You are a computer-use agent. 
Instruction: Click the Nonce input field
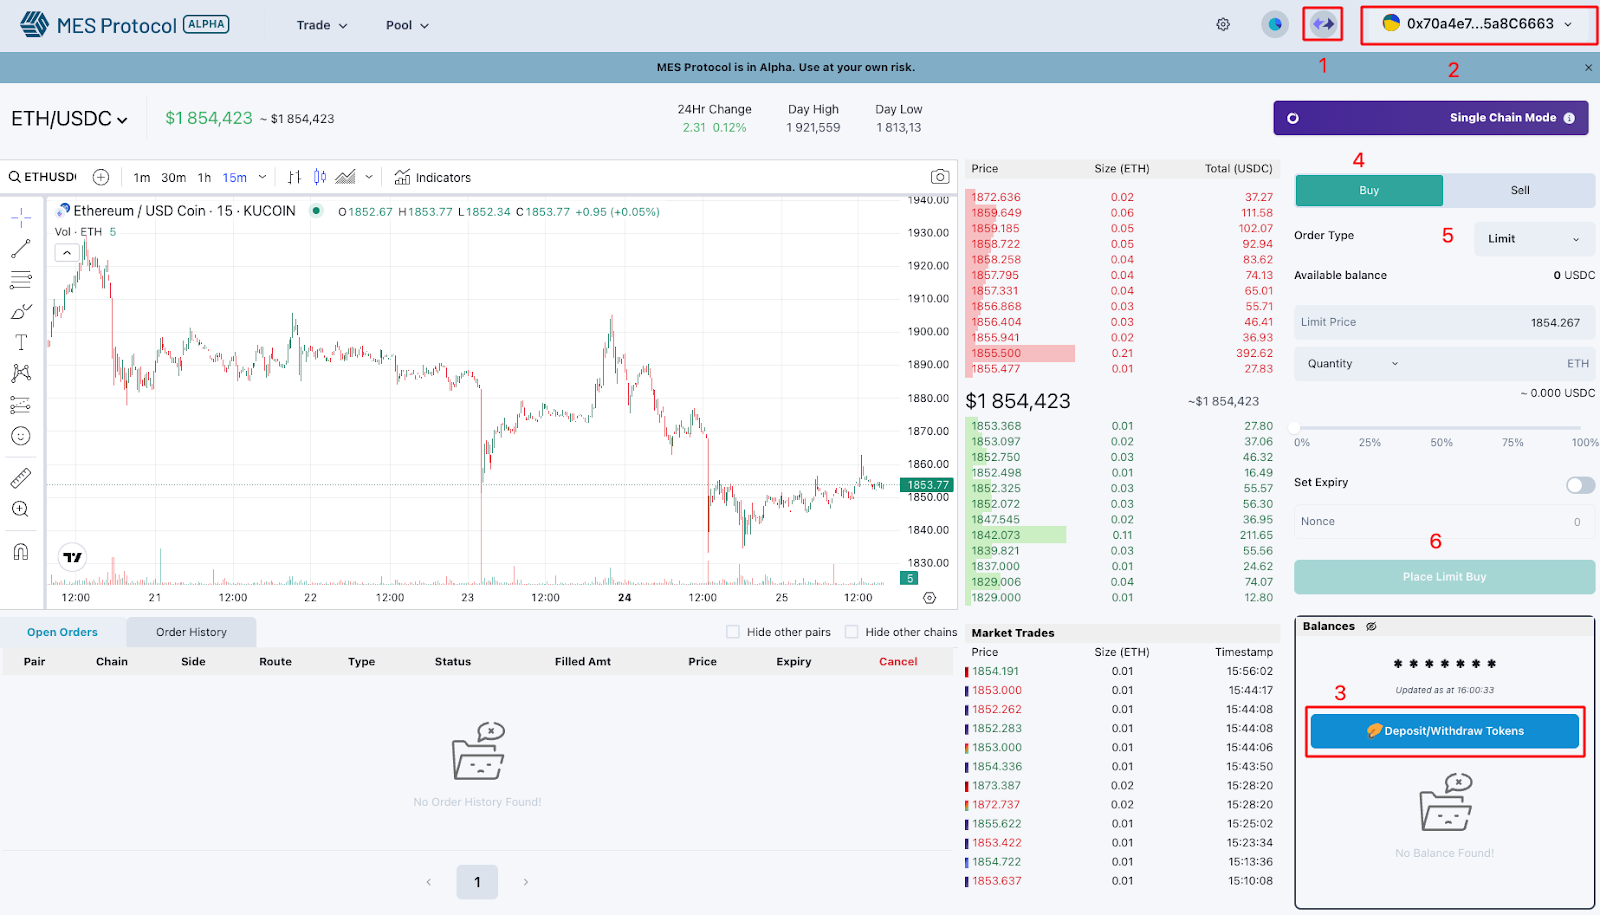click(1444, 522)
